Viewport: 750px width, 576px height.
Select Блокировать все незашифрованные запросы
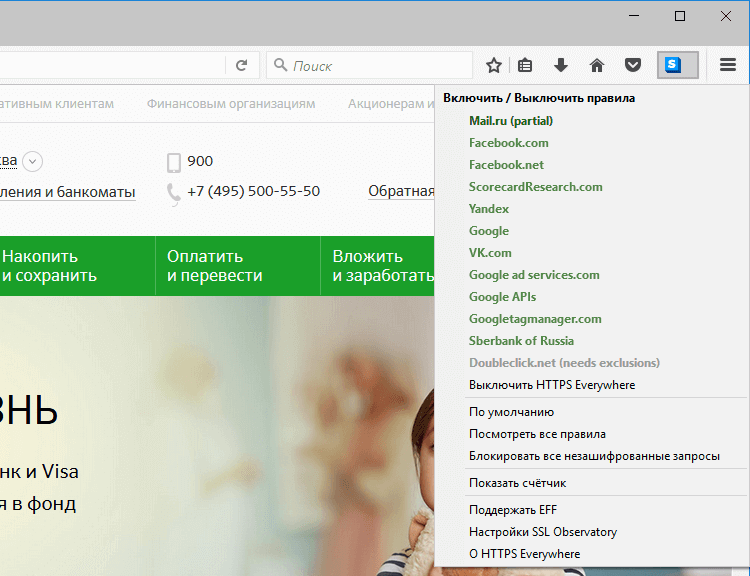594,456
